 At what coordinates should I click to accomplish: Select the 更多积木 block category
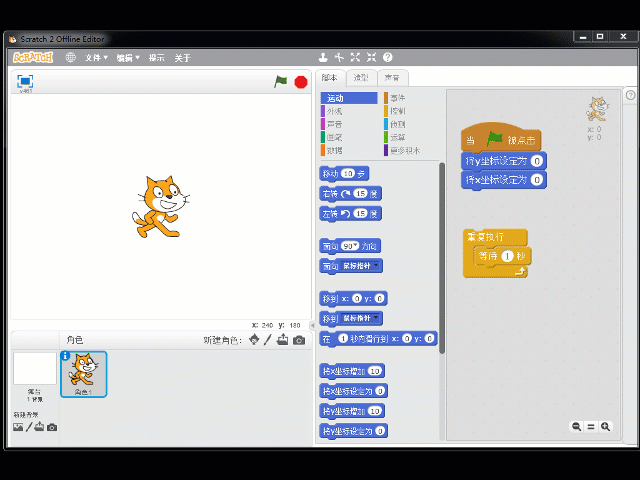pos(411,150)
